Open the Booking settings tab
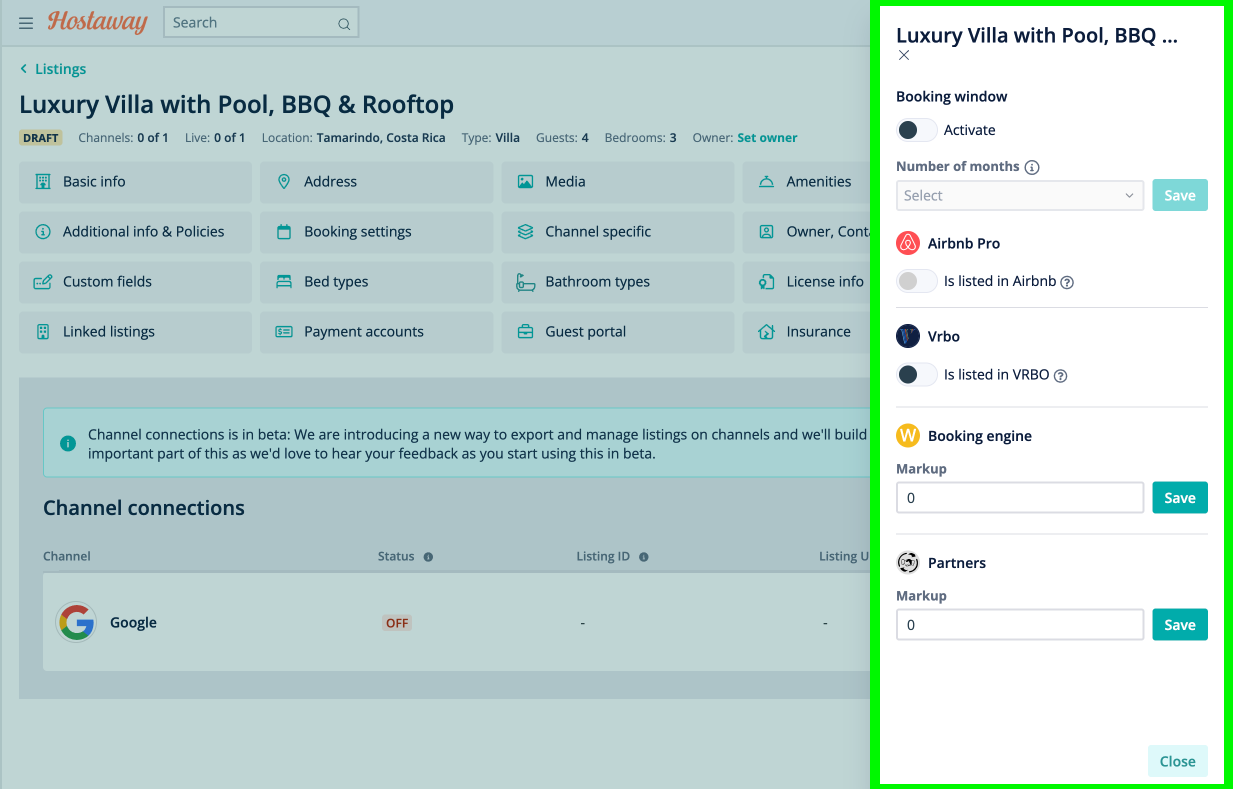 pyautogui.click(x=377, y=232)
